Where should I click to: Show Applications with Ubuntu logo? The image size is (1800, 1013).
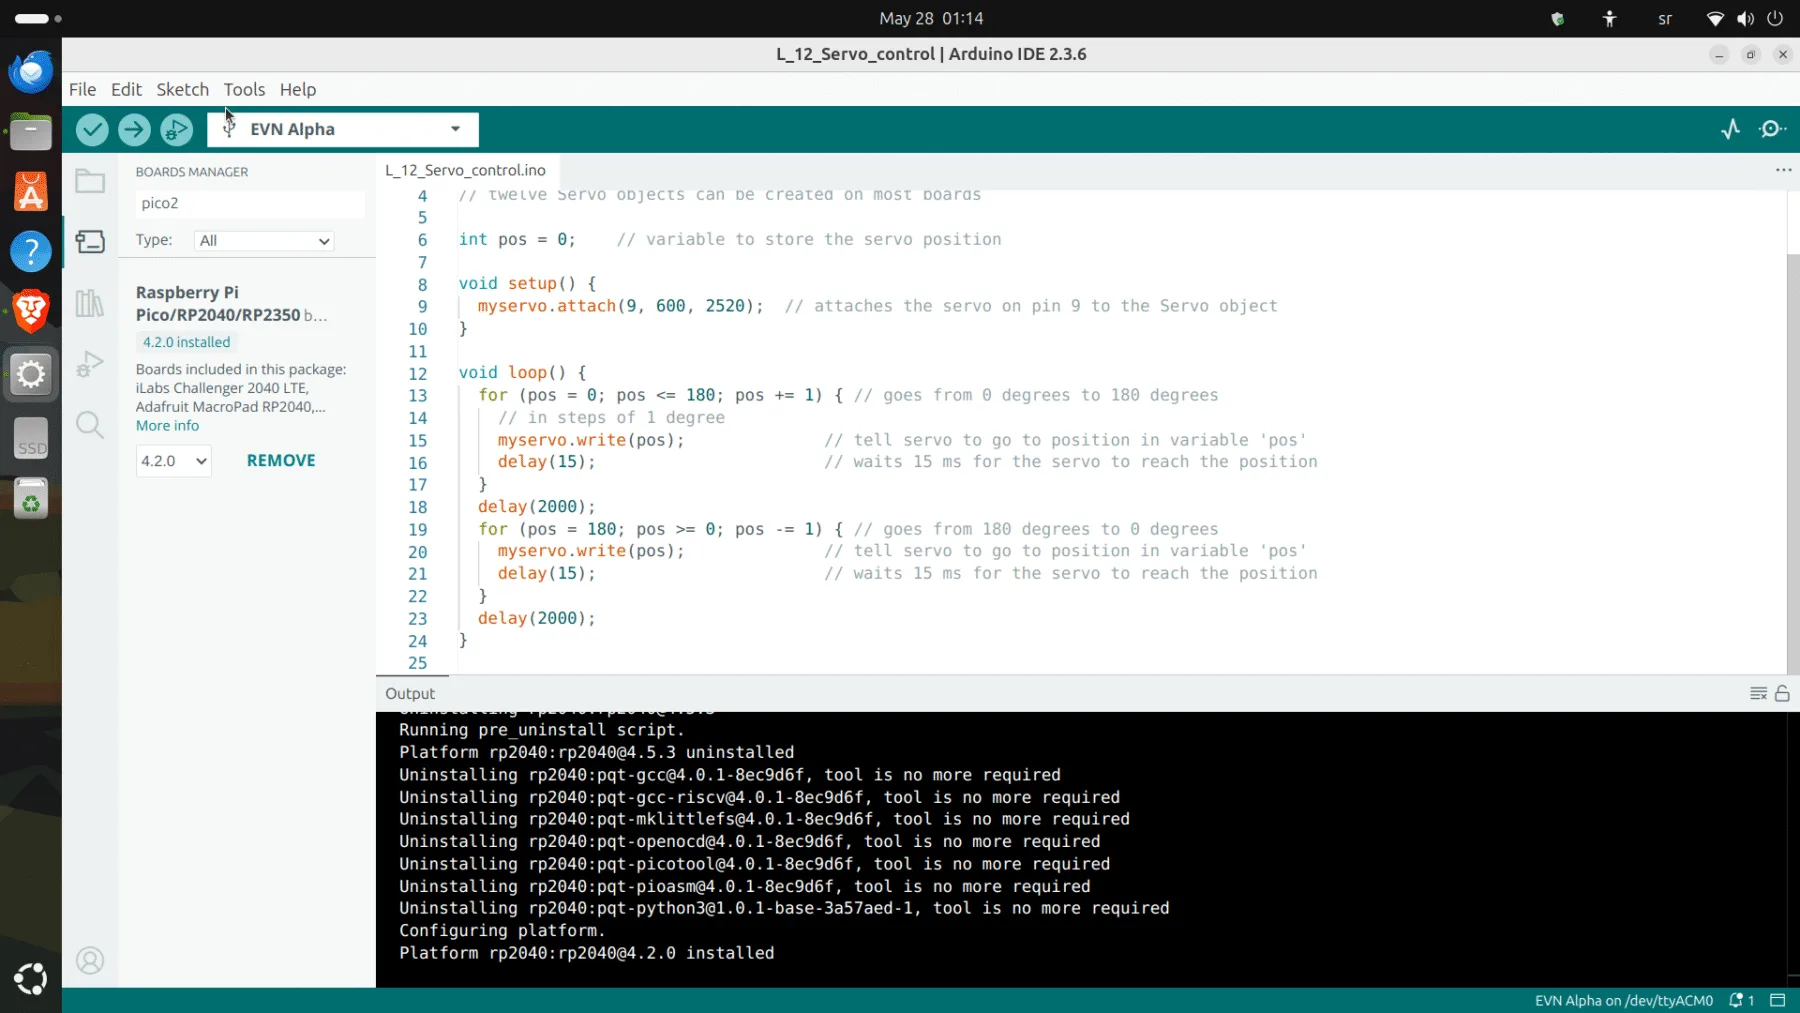point(31,978)
